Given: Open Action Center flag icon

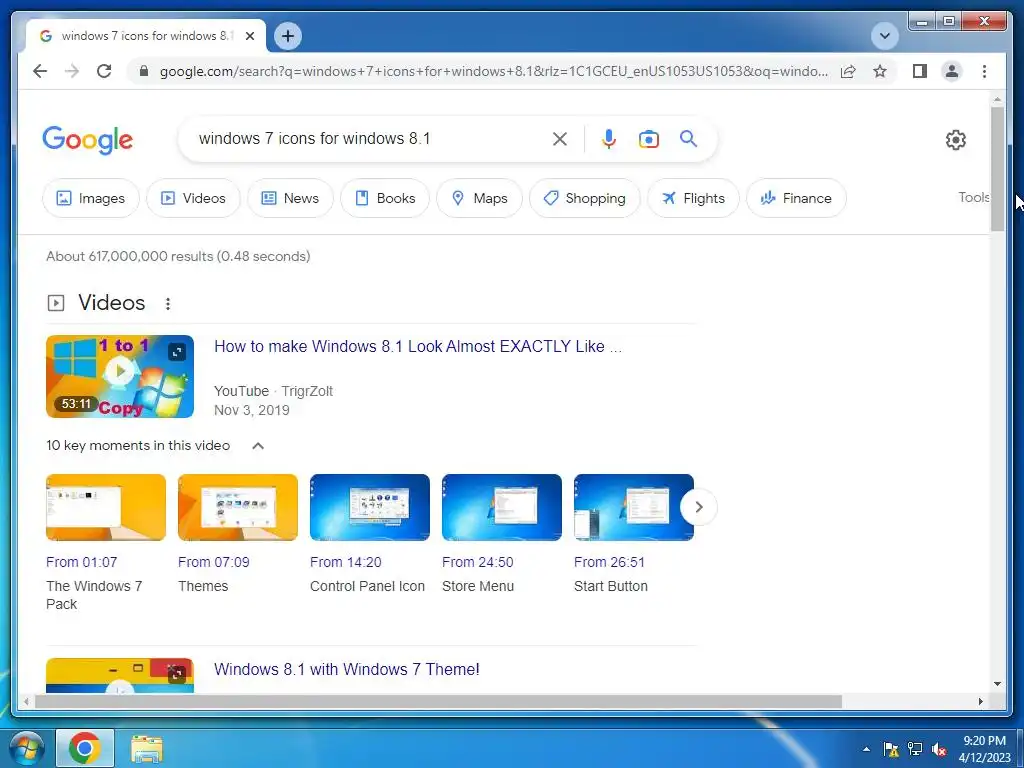Looking at the screenshot, I should (x=891, y=749).
